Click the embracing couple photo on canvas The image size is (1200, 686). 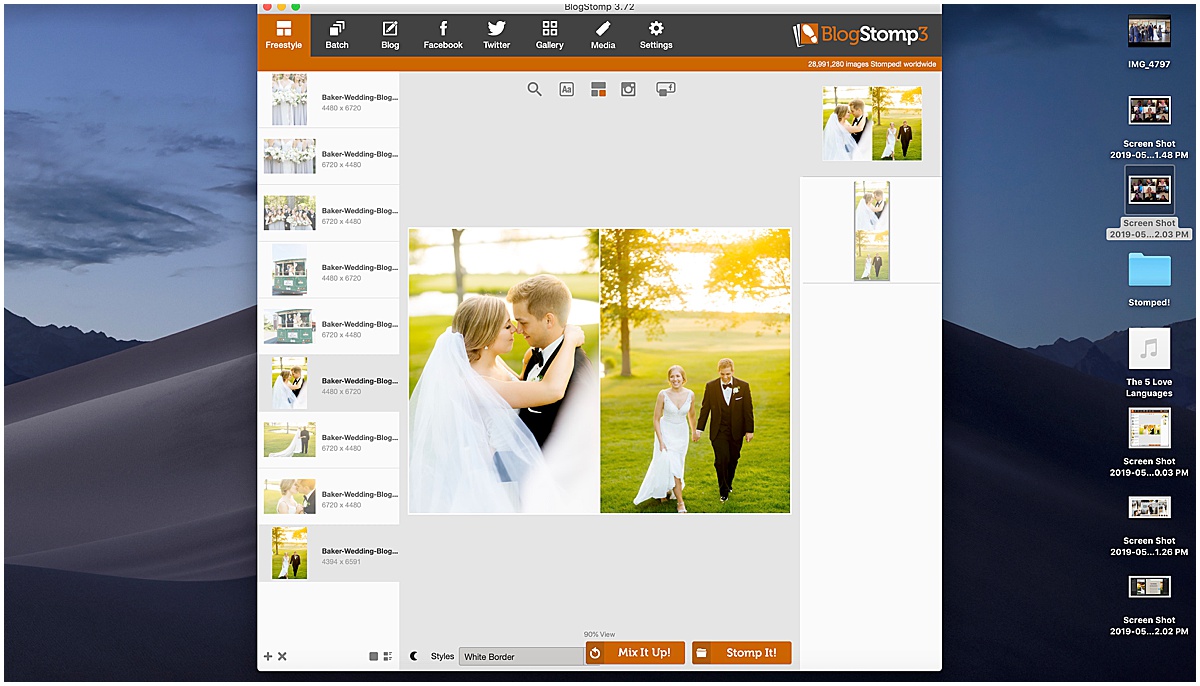coord(504,371)
